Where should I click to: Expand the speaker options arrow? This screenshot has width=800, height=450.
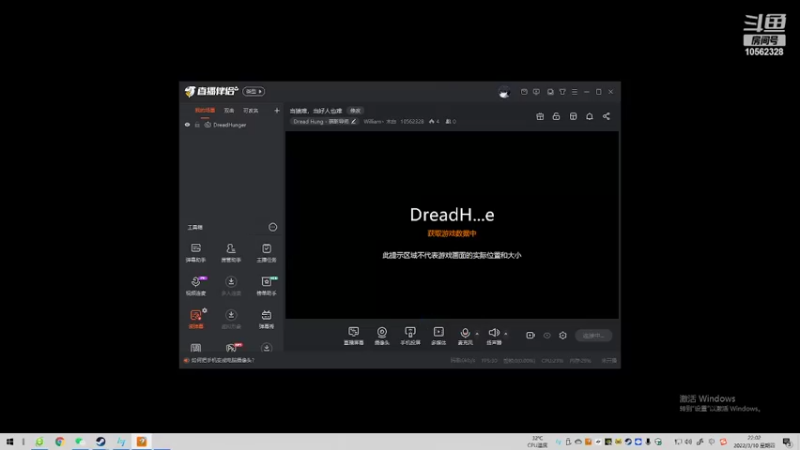pos(506,334)
